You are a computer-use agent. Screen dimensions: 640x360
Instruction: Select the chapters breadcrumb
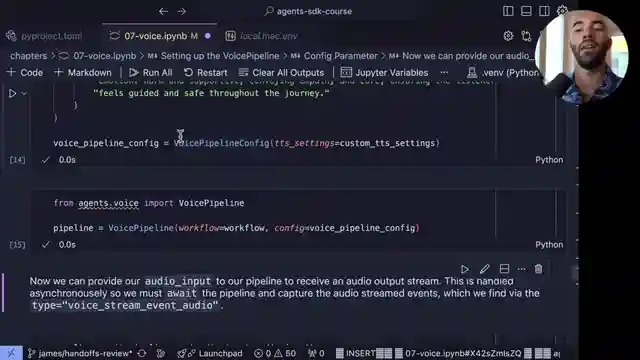tap(28, 56)
